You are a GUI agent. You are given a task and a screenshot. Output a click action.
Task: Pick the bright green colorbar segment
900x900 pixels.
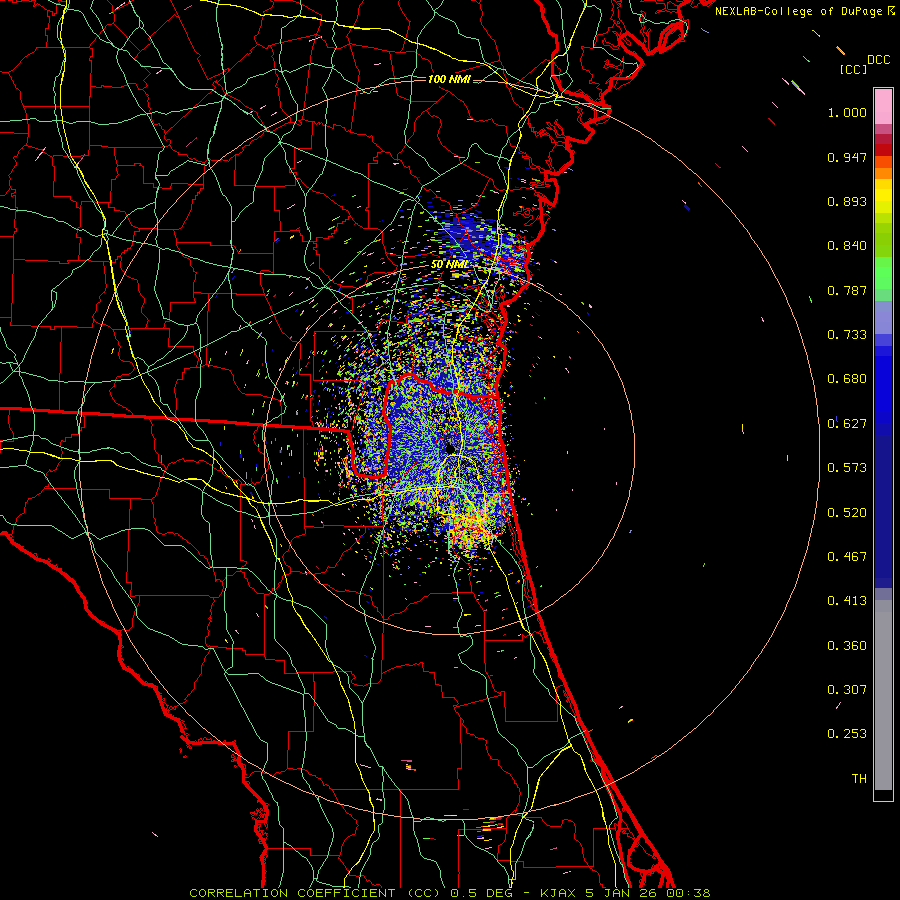click(883, 273)
